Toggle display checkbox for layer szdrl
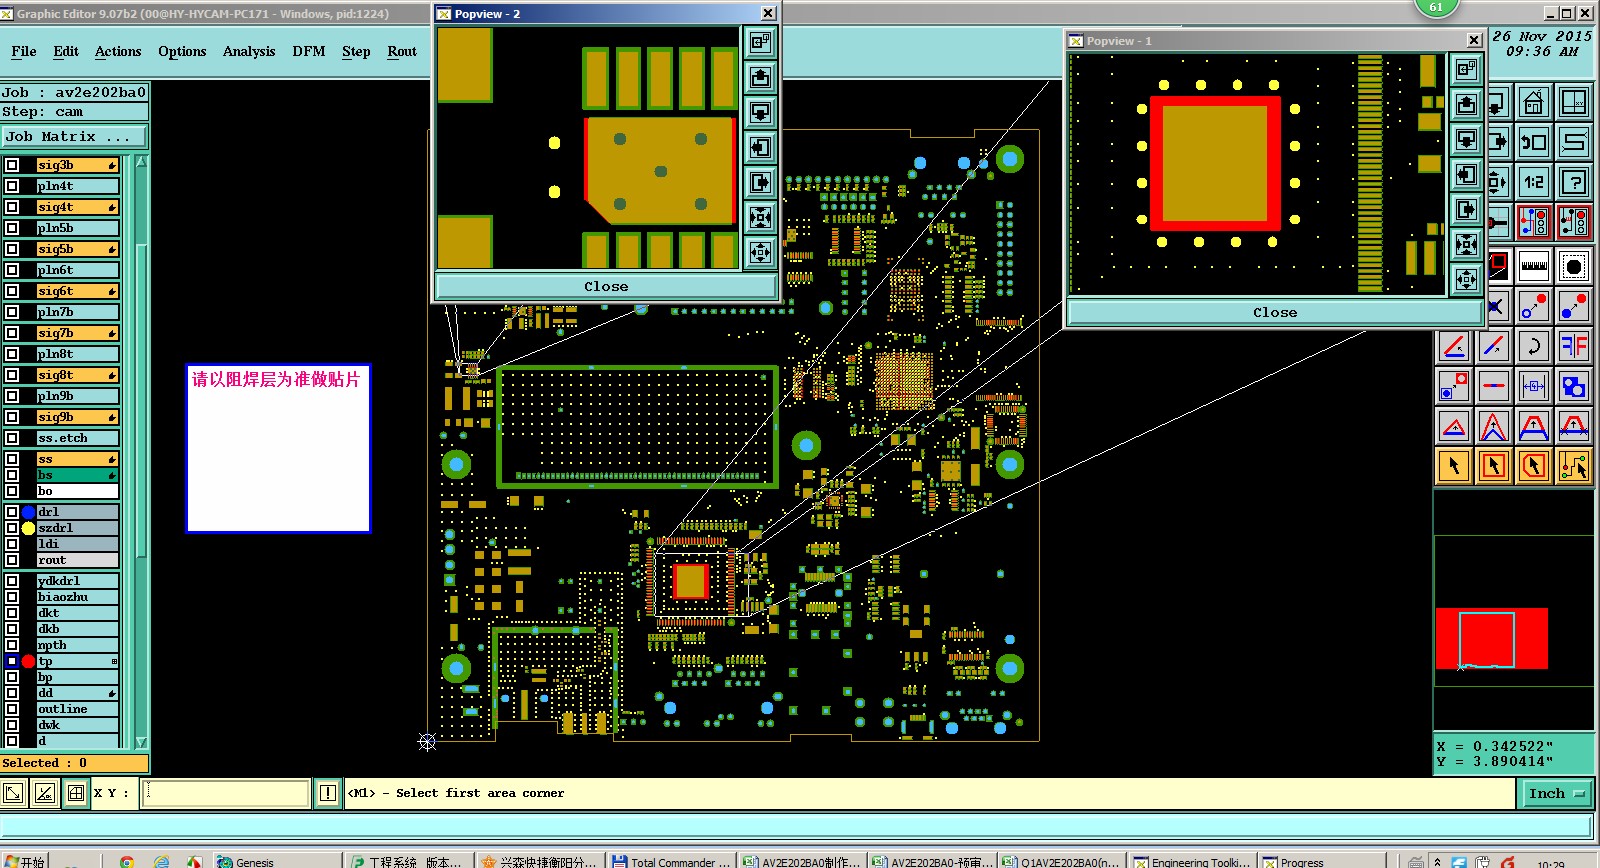This screenshot has width=1600, height=868. [12, 528]
